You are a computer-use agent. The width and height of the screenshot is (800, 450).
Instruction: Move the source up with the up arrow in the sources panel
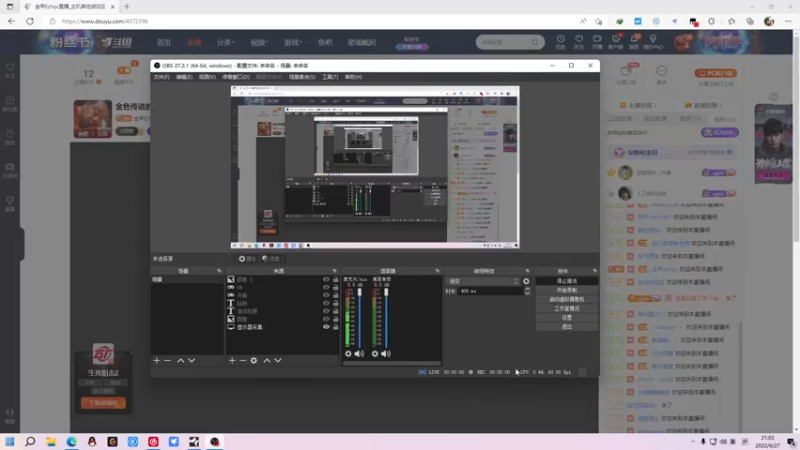point(267,360)
